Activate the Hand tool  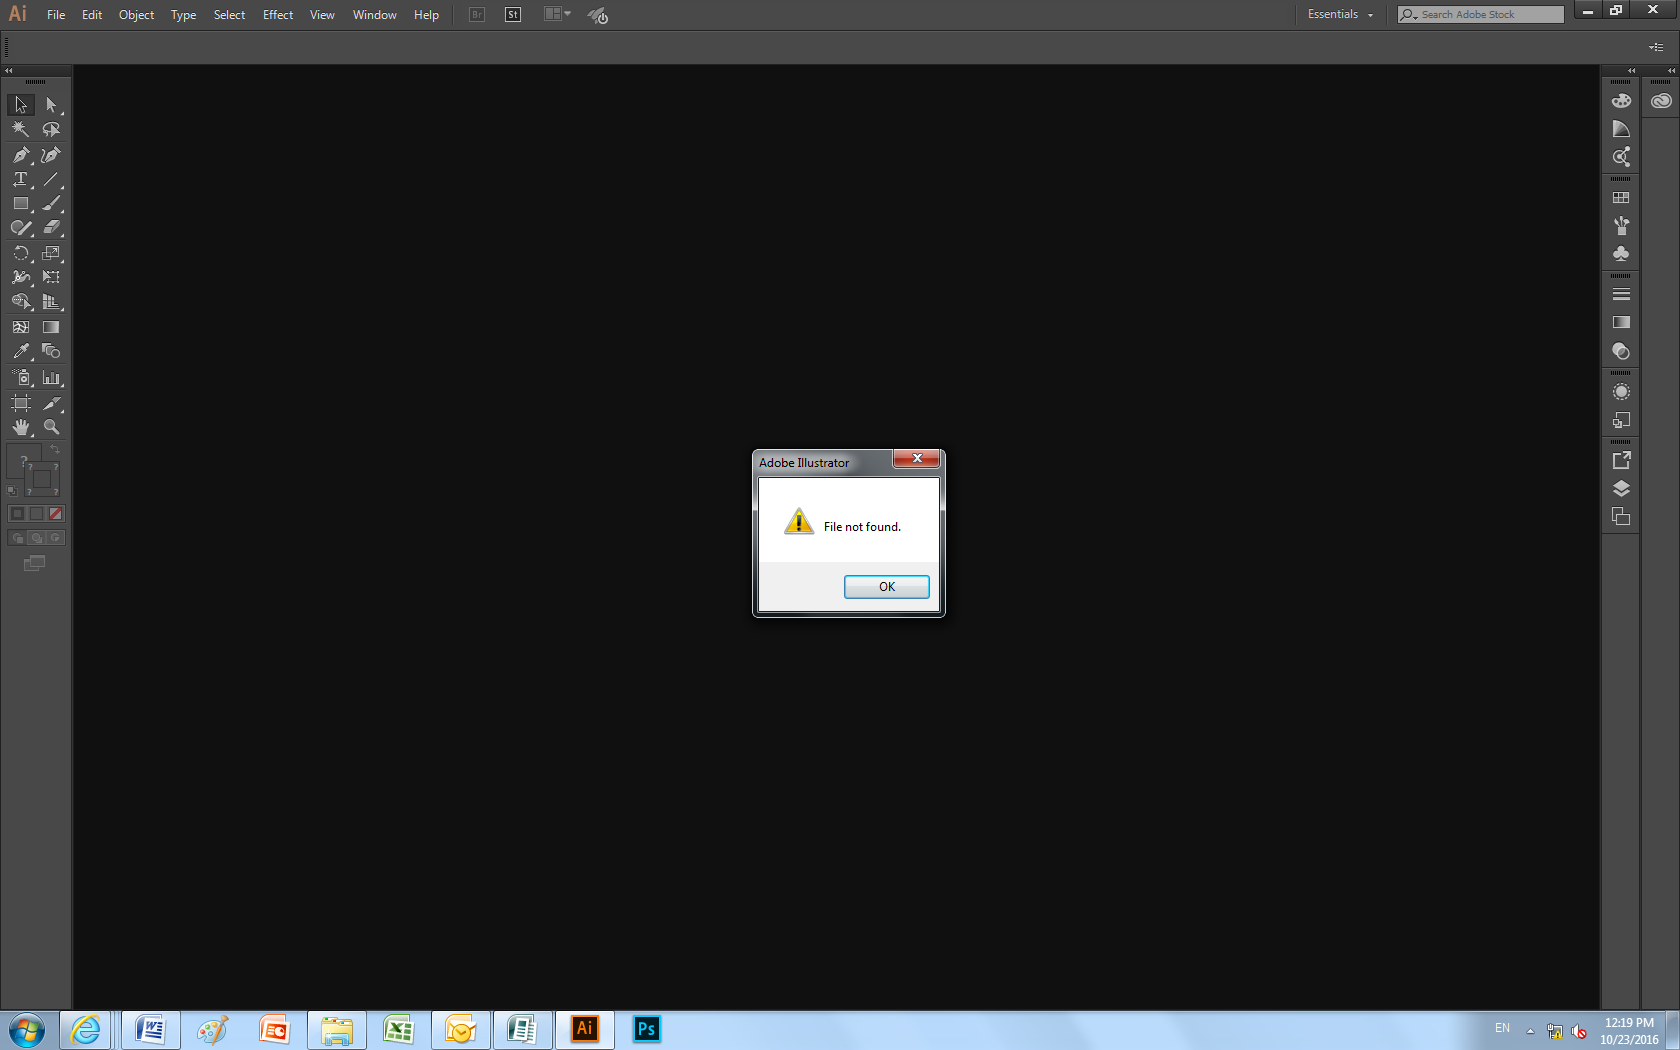tap(20, 427)
